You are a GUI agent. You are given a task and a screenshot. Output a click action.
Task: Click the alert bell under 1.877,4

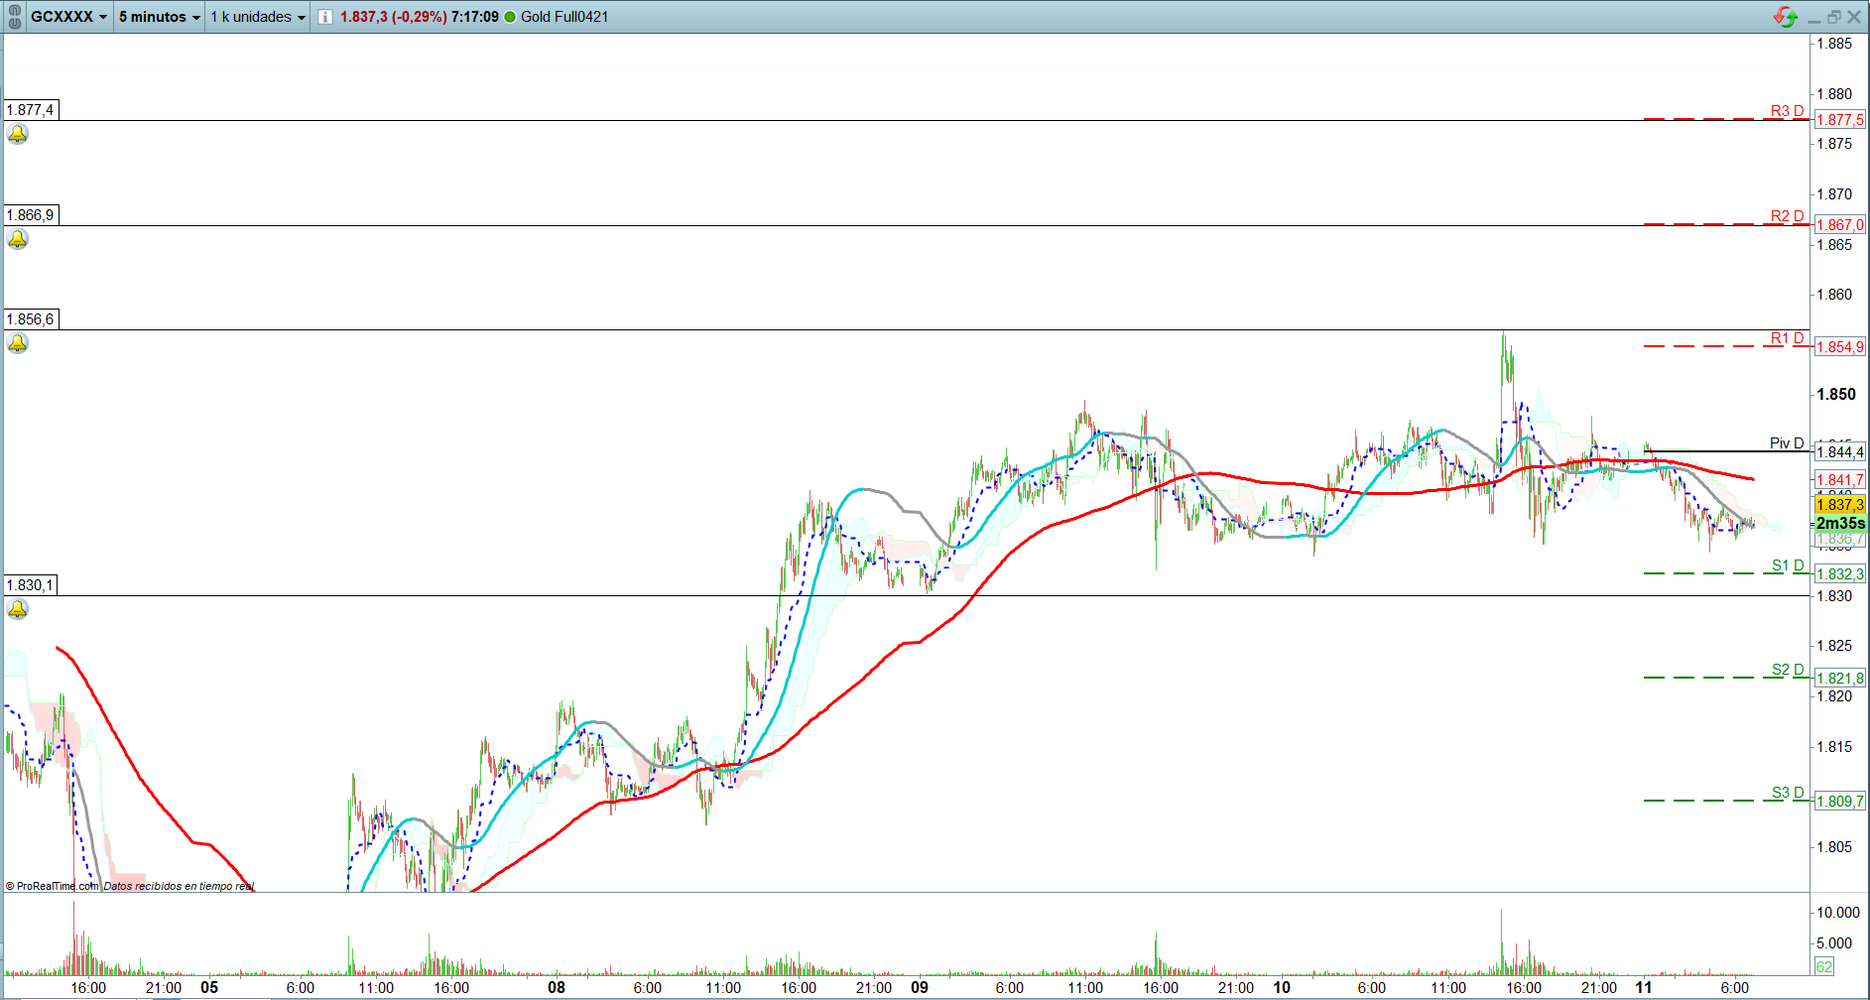pyautogui.click(x=18, y=135)
